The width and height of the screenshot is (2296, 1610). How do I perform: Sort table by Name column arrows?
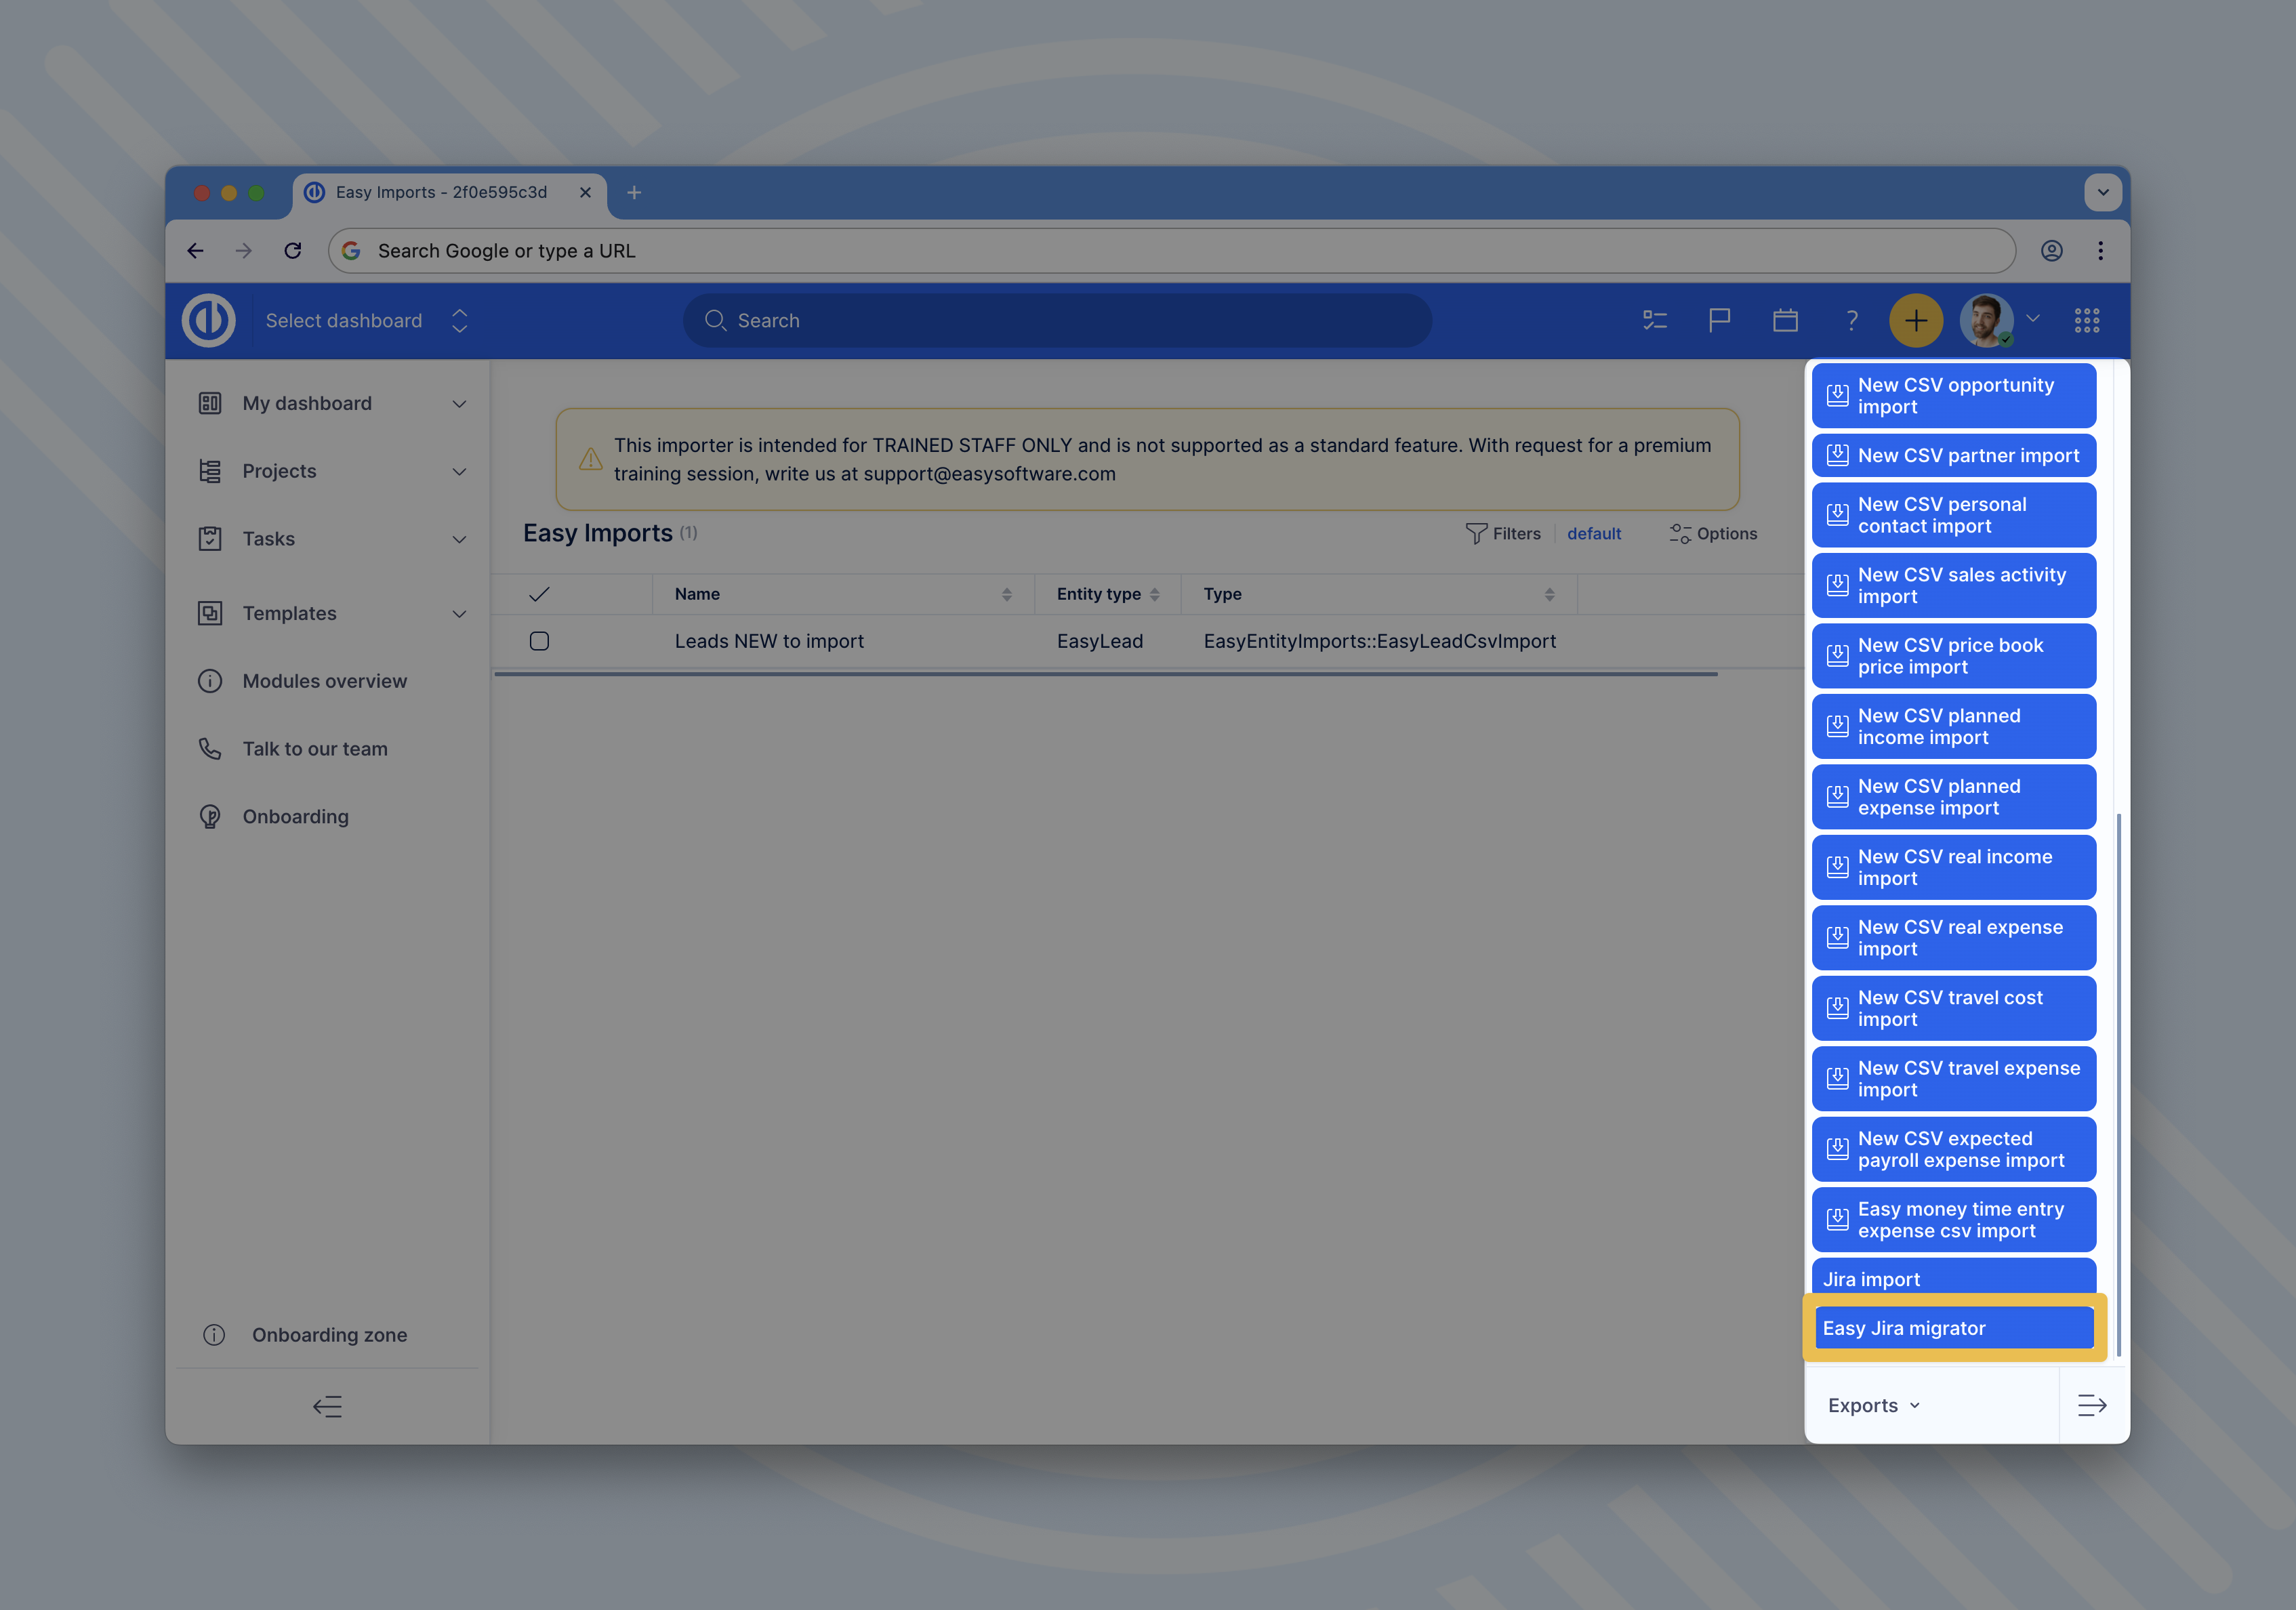(1006, 594)
